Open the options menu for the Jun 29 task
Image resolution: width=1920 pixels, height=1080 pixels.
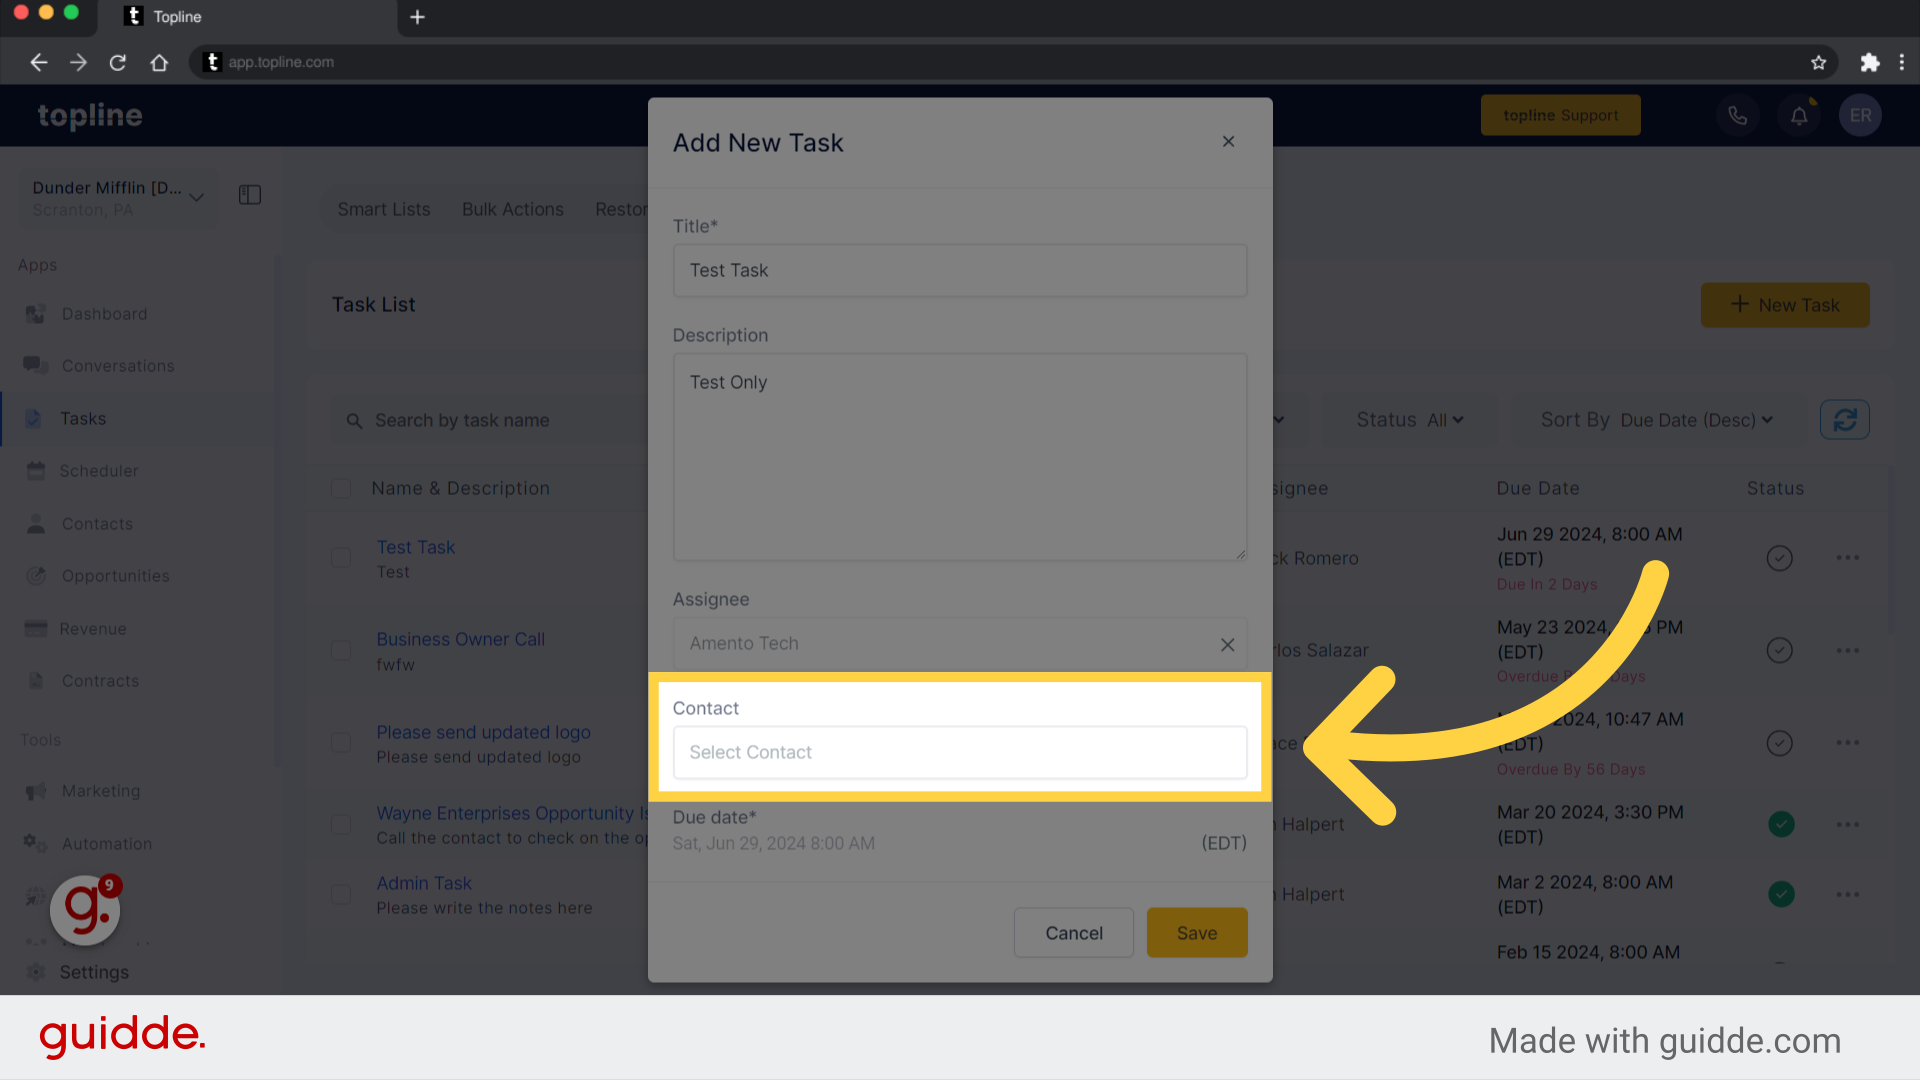pyautogui.click(x=1847, y=558)
